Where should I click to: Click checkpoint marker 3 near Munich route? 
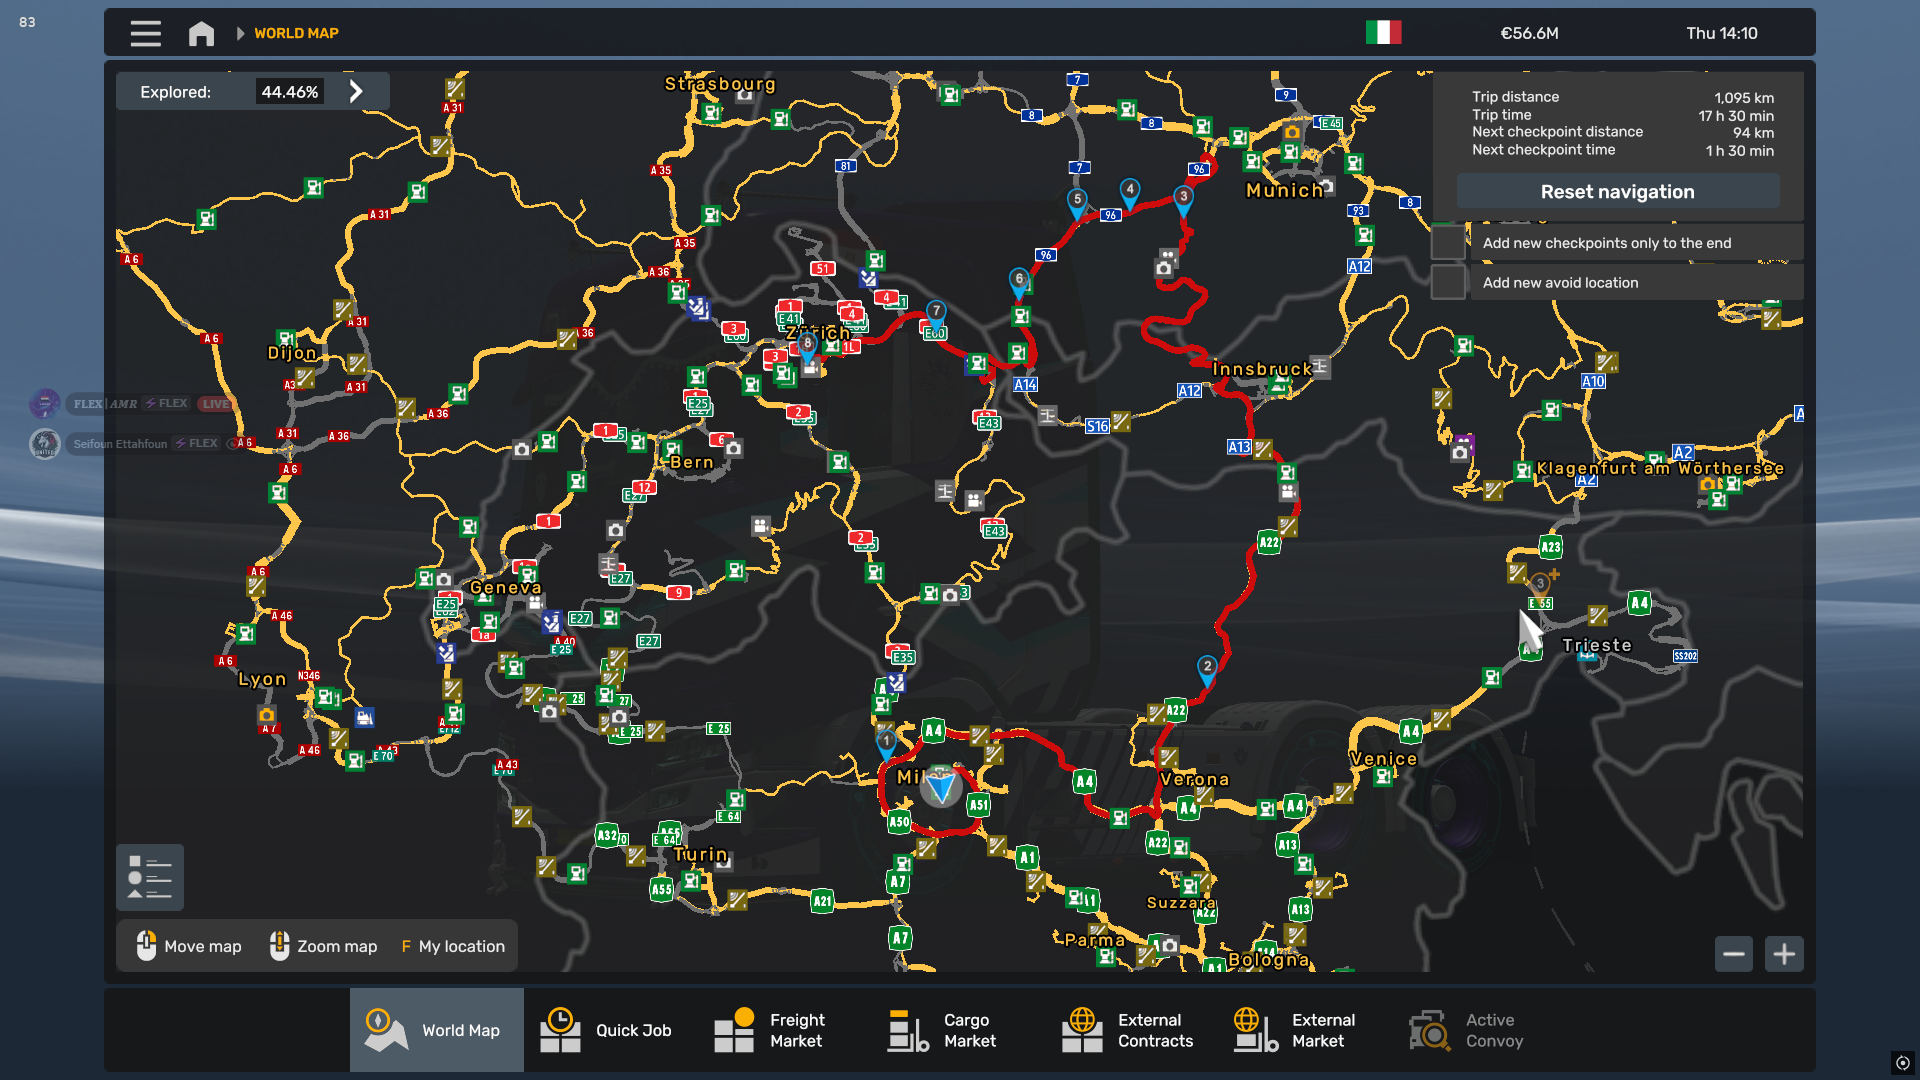pos(1183,199)
